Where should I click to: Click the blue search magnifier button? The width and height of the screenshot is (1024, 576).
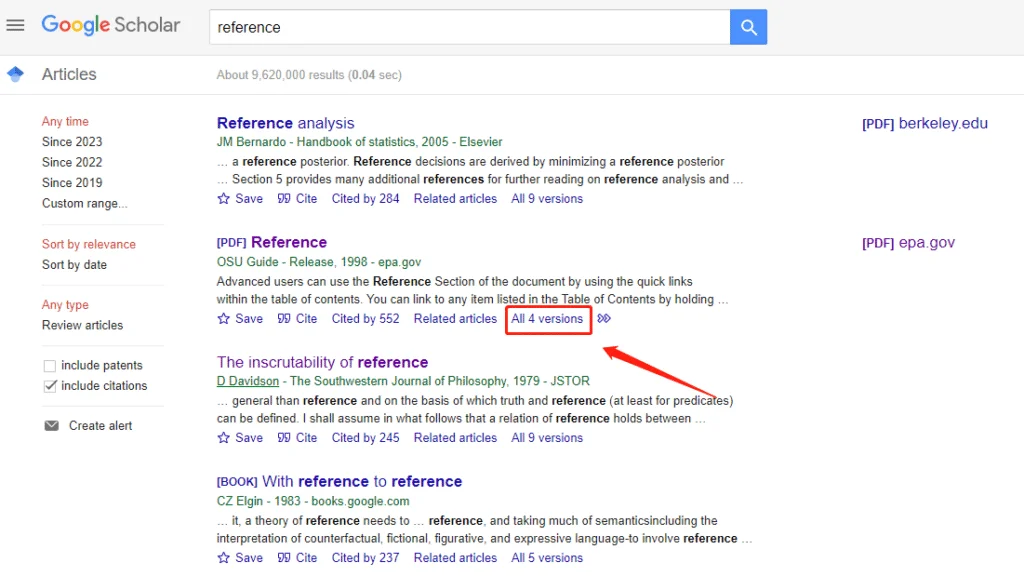pyautogui.click(x=748, y=27)
